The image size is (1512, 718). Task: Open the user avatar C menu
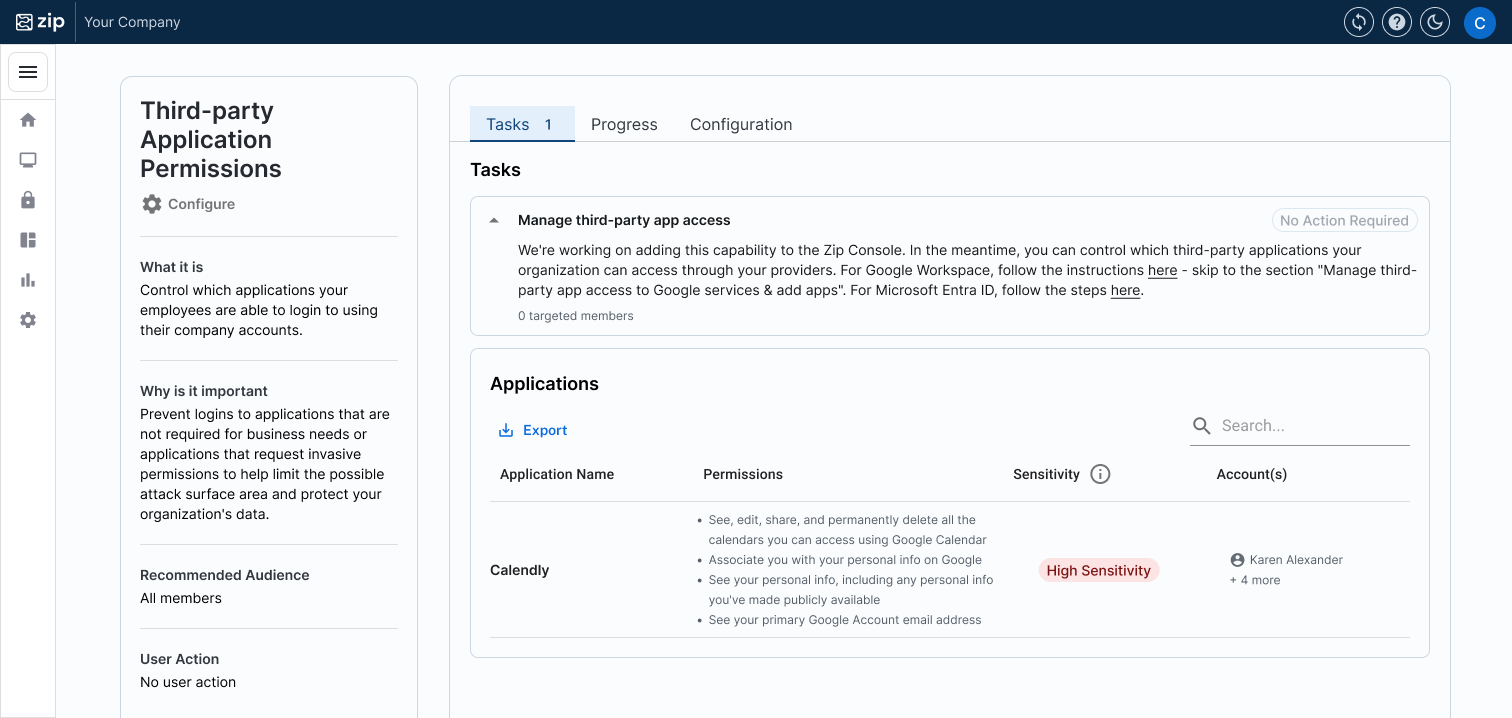(x=1479, y=22)
